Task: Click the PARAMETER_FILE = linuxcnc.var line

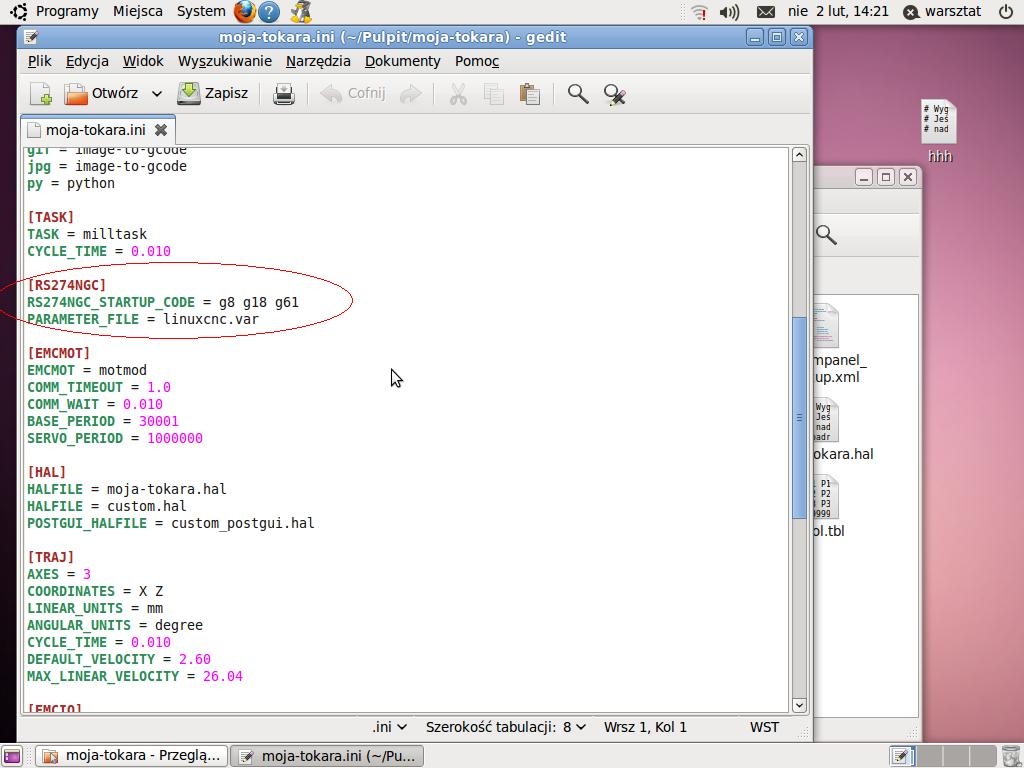Action: pos(143,319)
